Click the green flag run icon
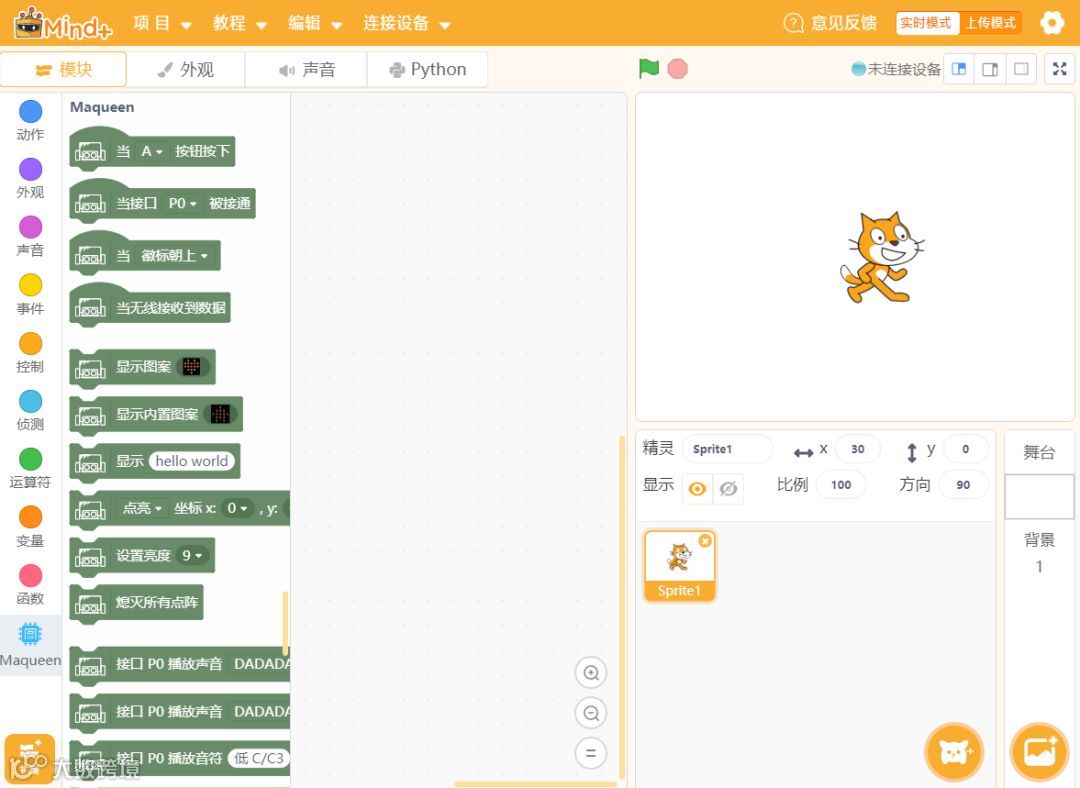 coord(649,69)
